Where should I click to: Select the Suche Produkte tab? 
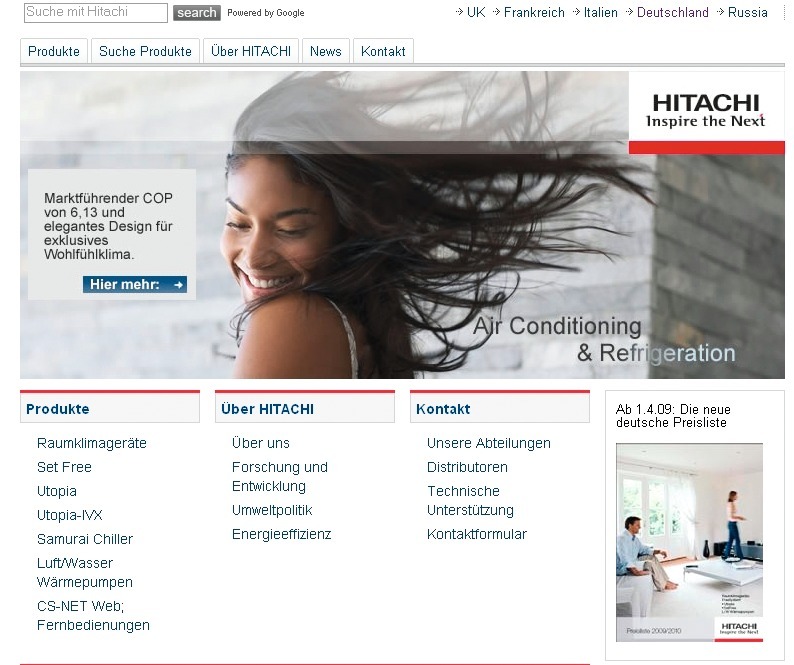(145, 51)
